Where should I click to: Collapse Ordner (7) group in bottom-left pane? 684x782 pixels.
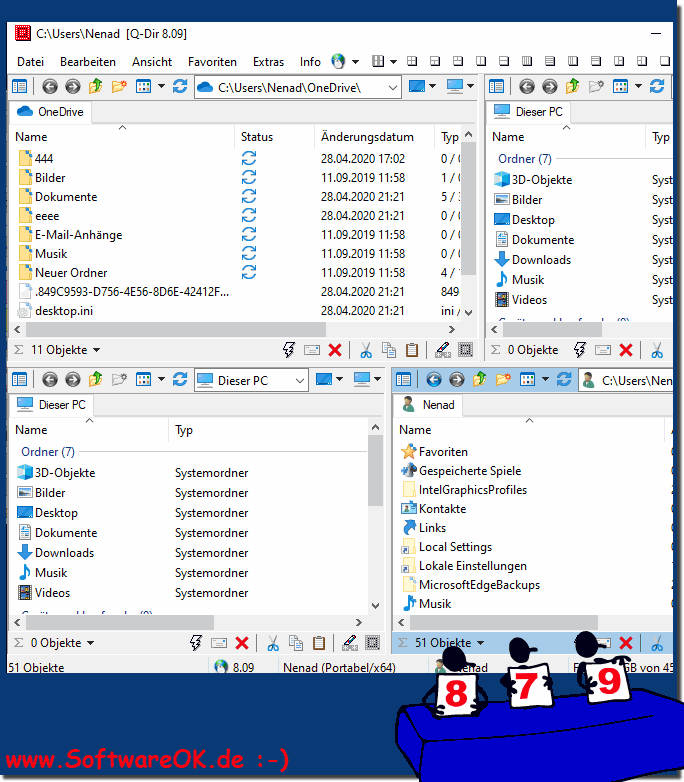tap(48, 452)
